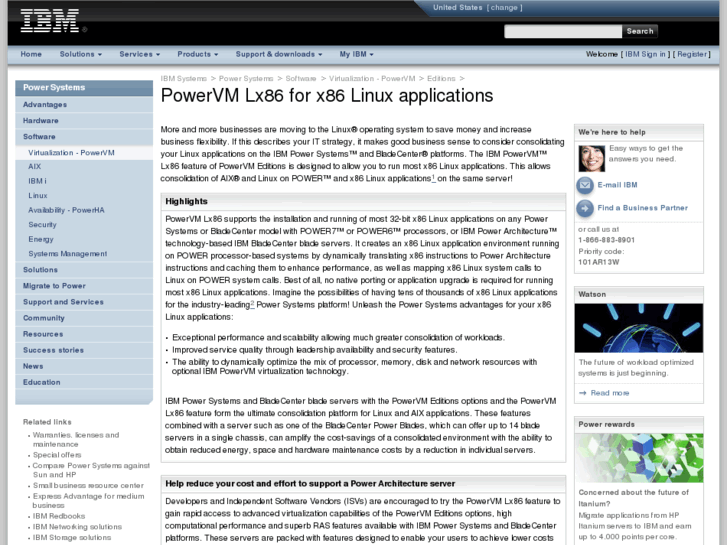The image size is (727, 545).
Task: Open Hardware in sidebar
Action: coord(84,121)
